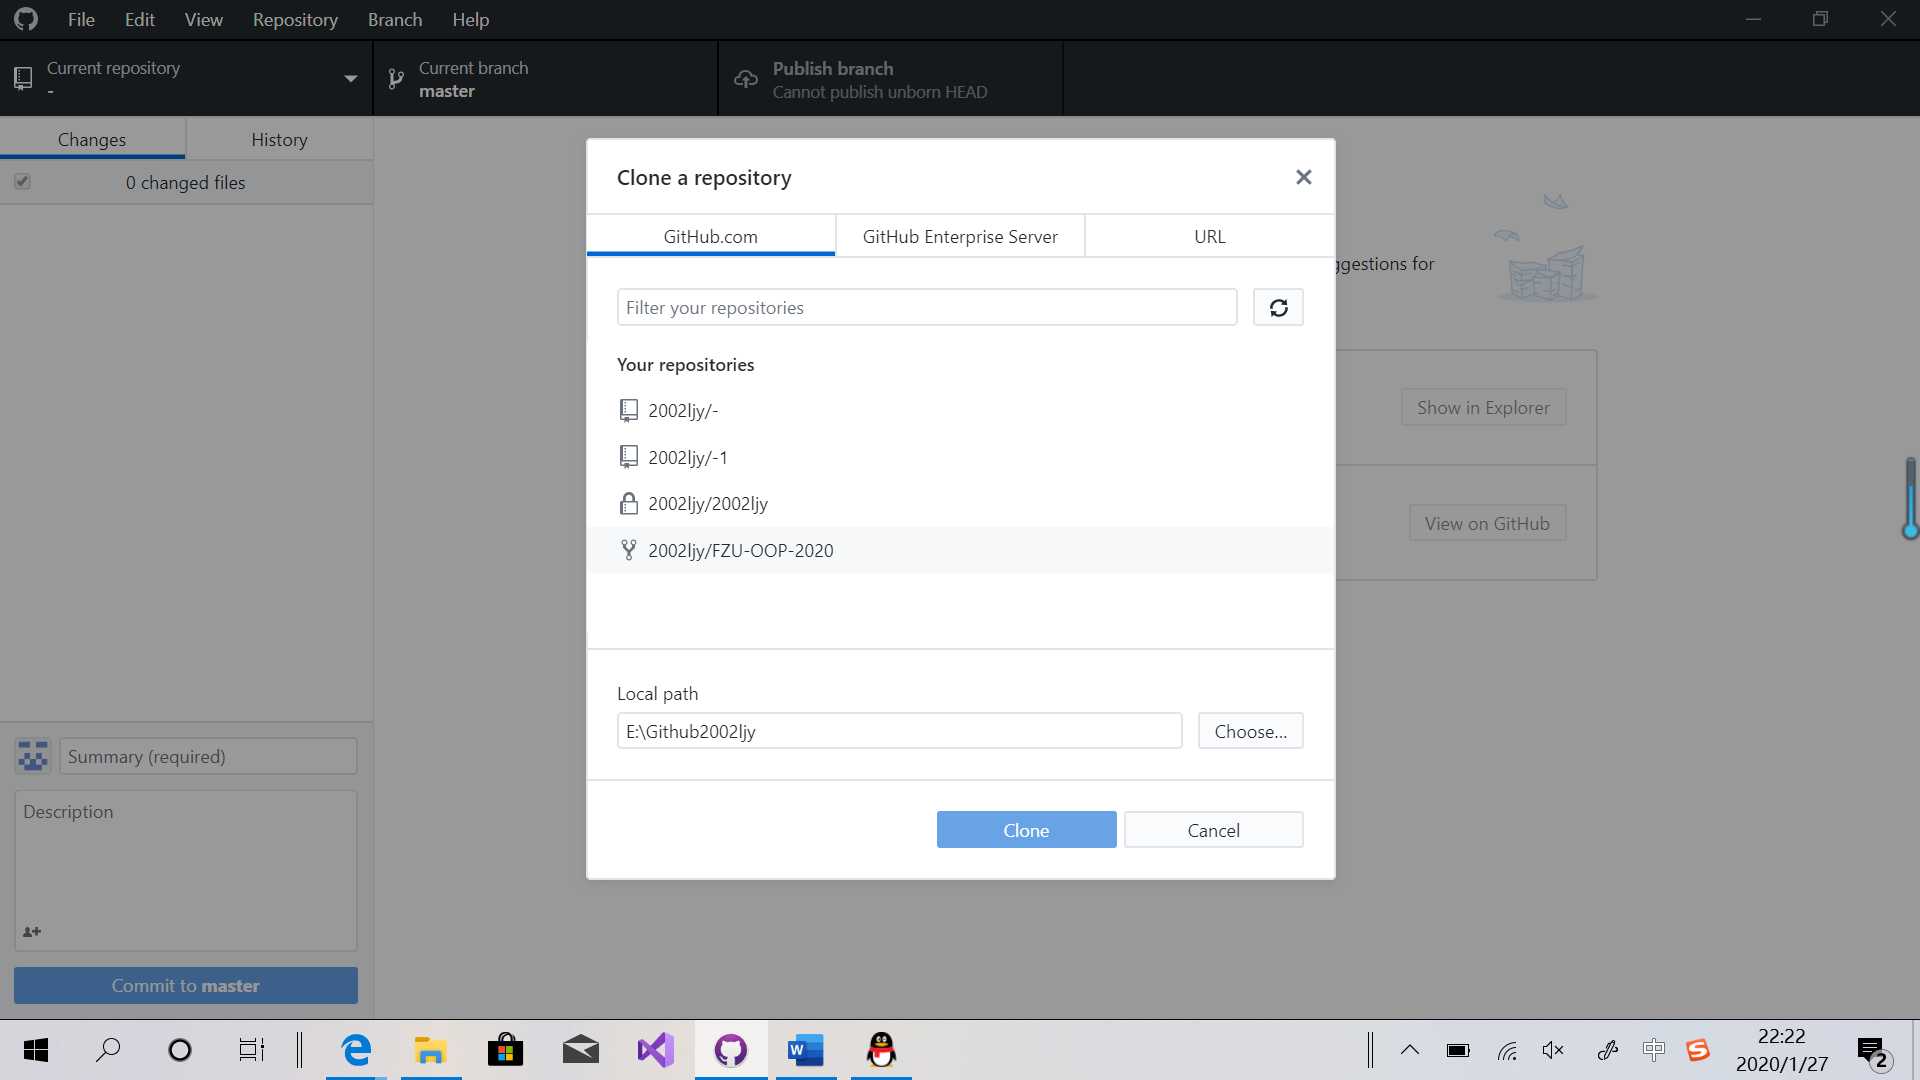Click the publish cloud upload icon
This screenshot has height=1080, width=1920.
point(745,79)
